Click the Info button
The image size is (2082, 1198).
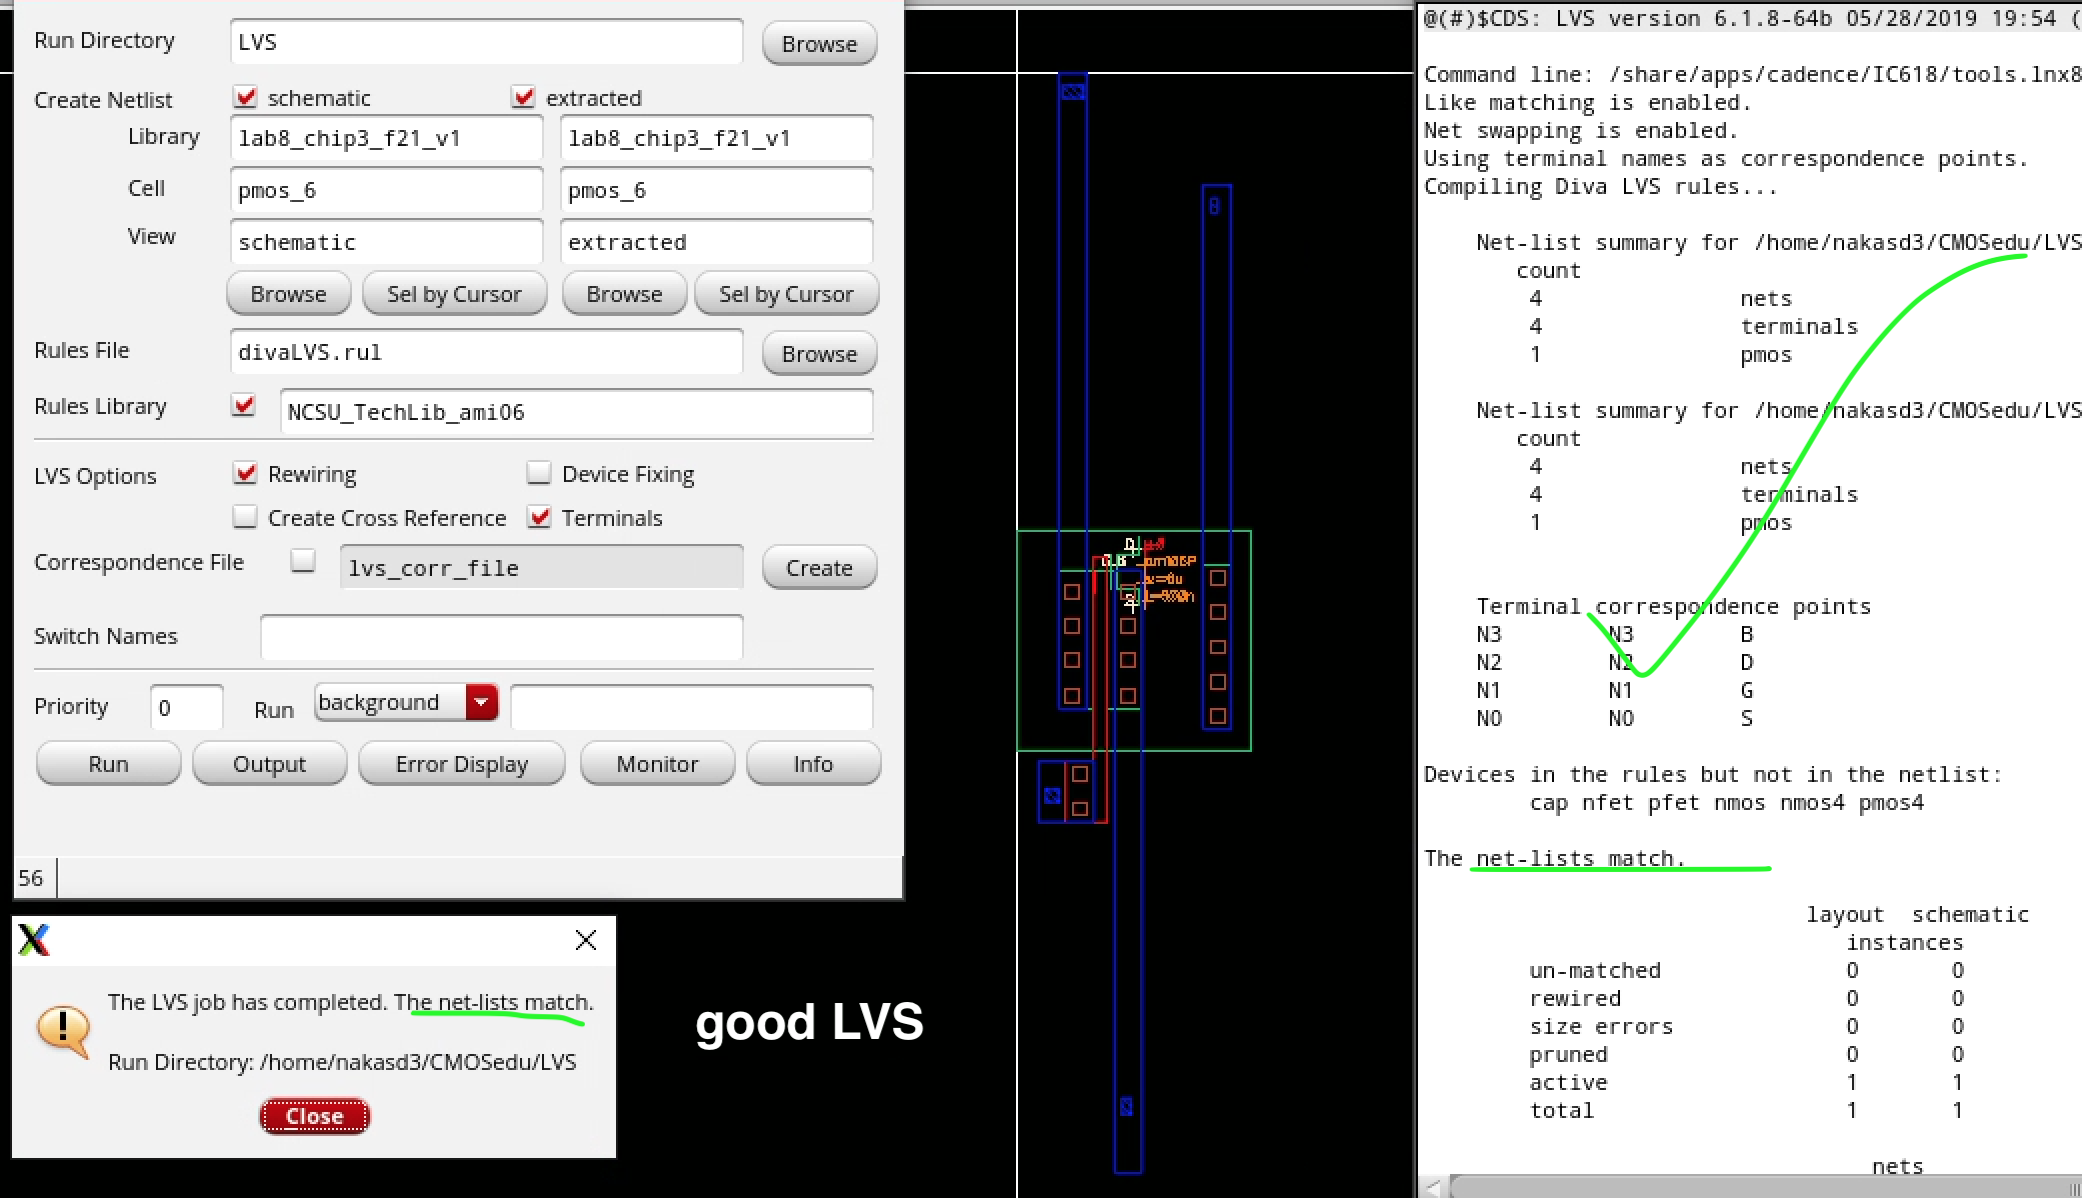(813, 764)
